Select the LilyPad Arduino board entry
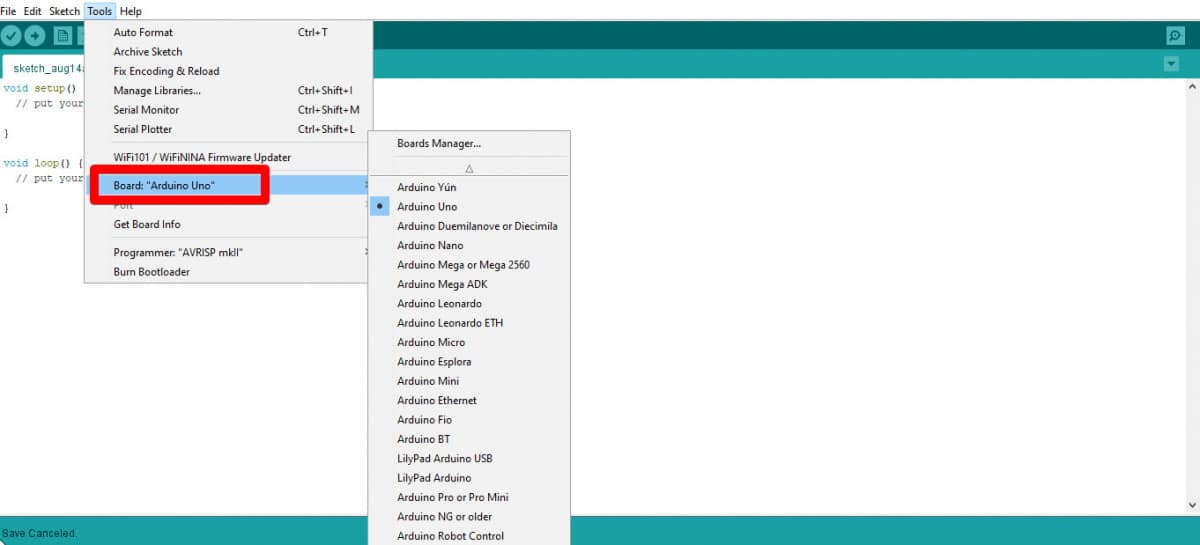1200x545 pixels. pyautogui.click(x=469, y=478)
